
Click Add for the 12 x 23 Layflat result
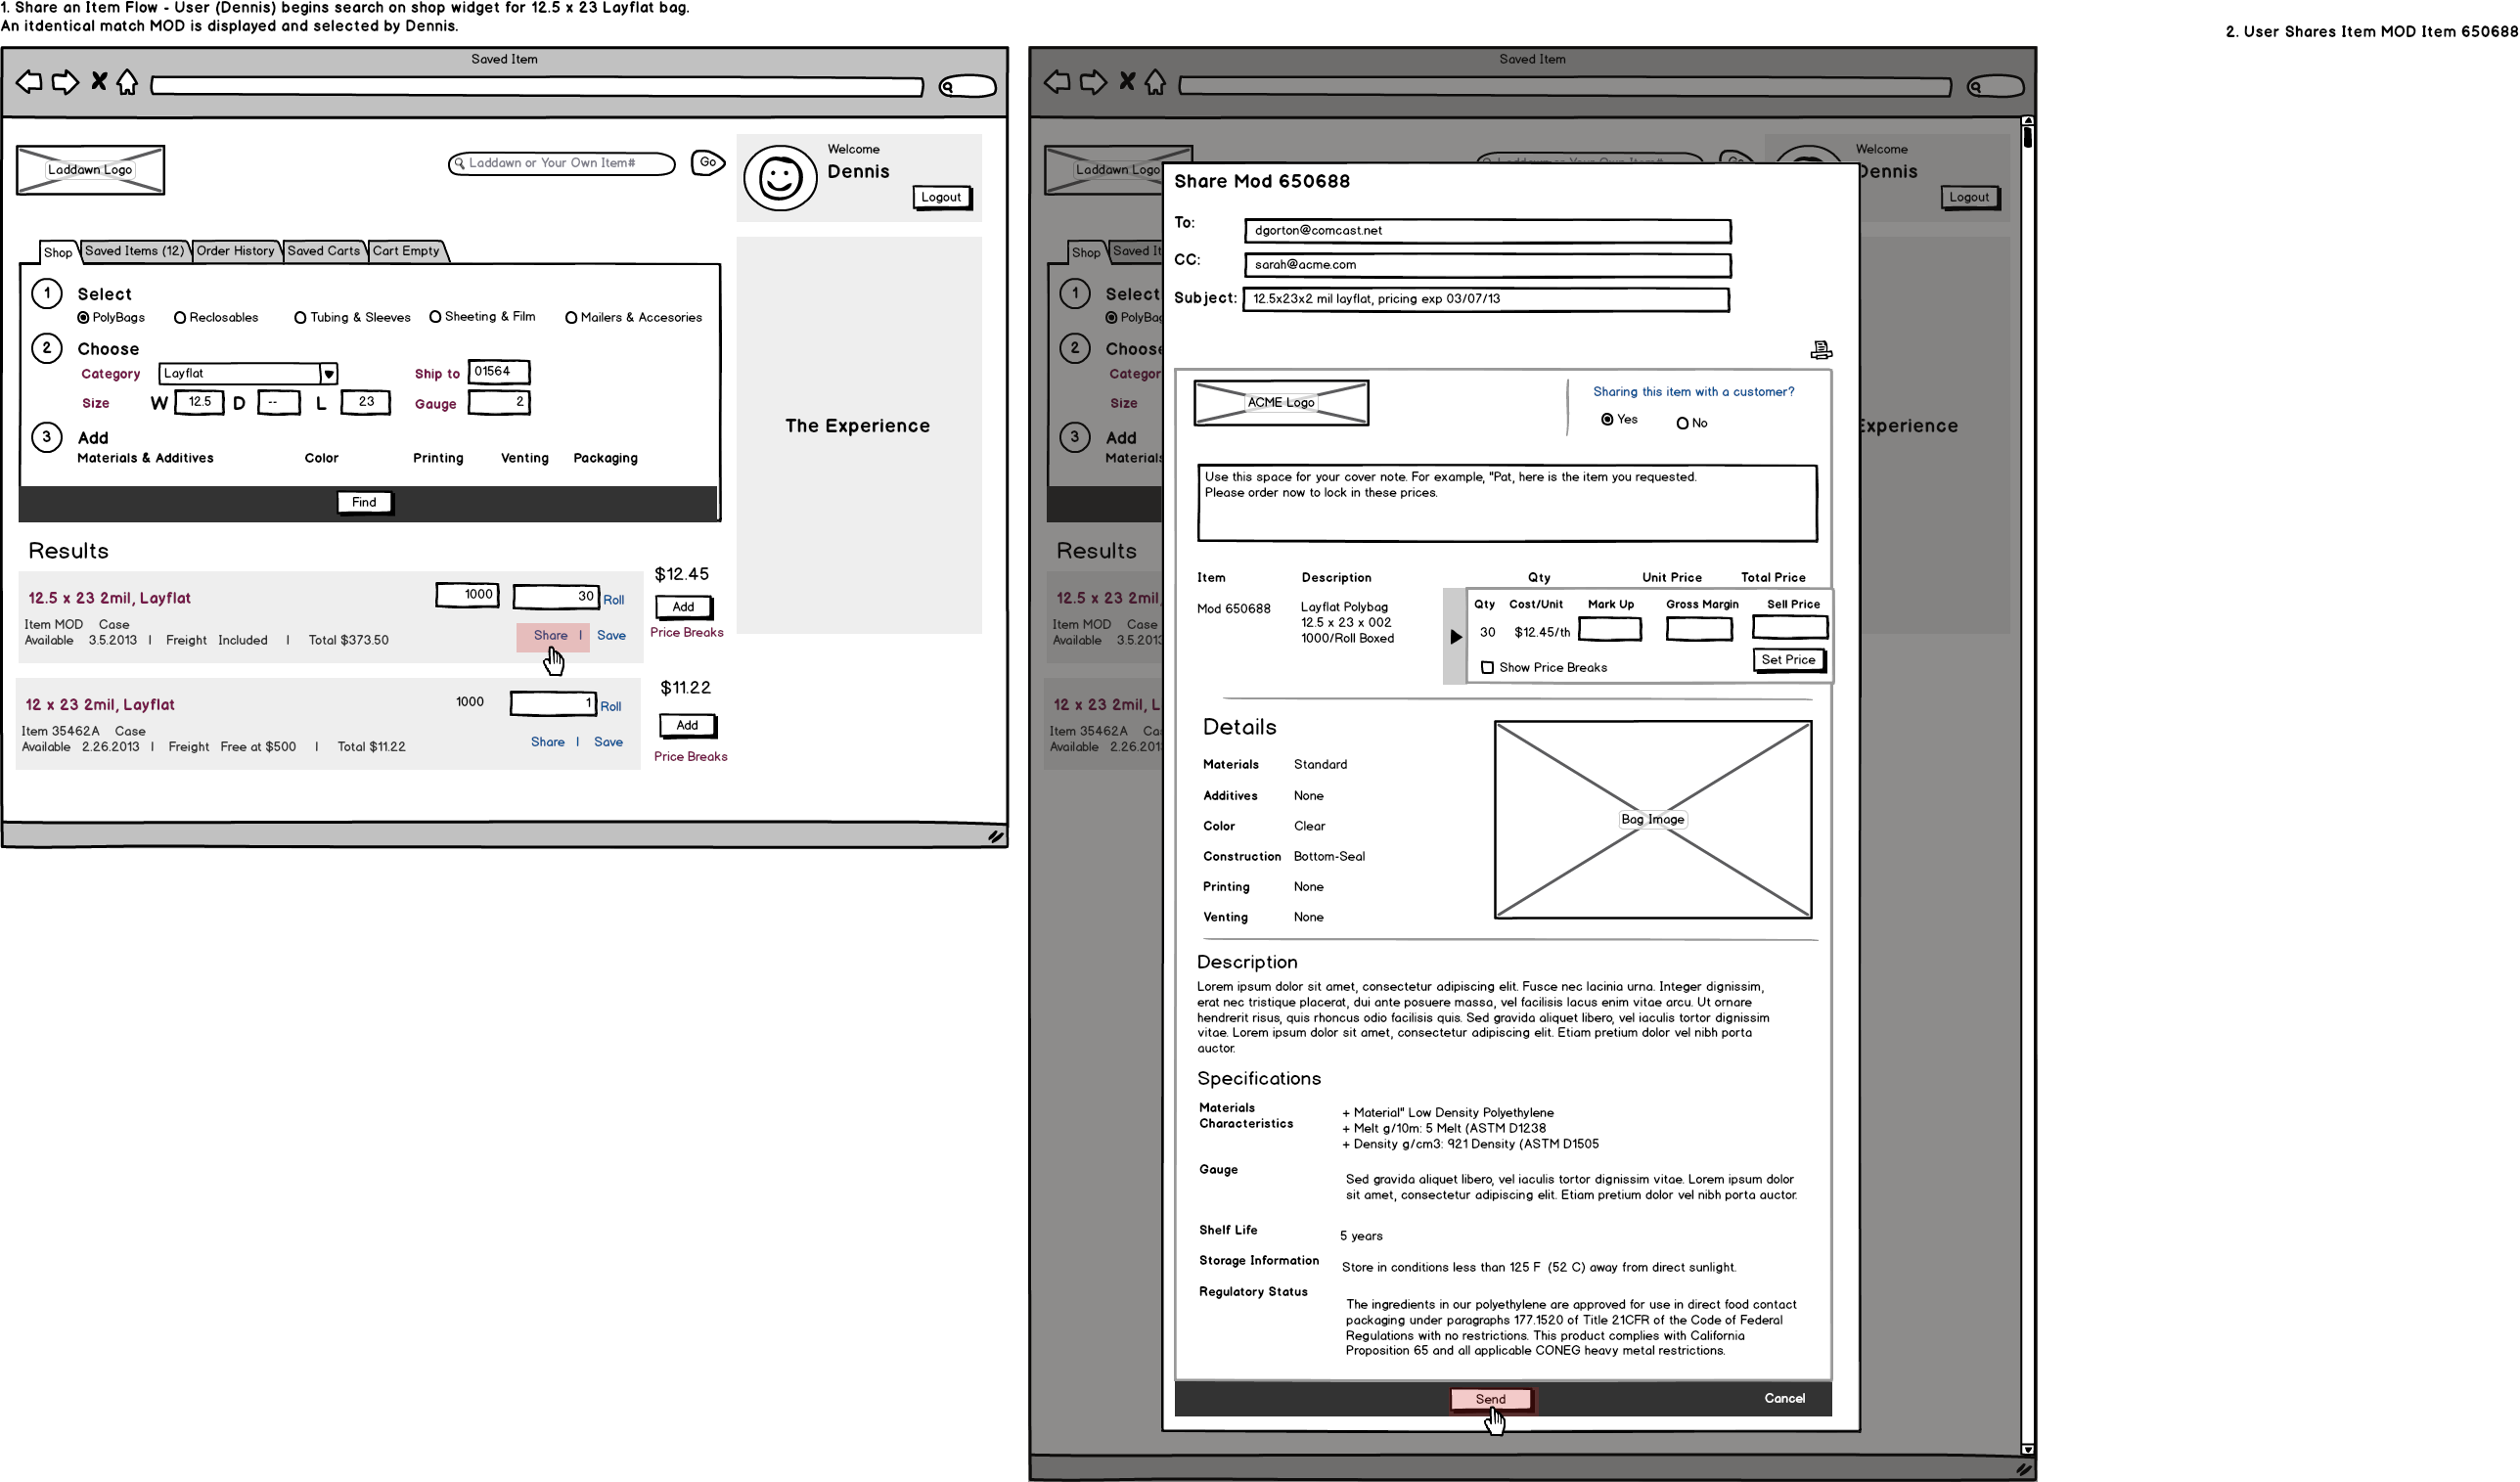(x=687, y=725)
